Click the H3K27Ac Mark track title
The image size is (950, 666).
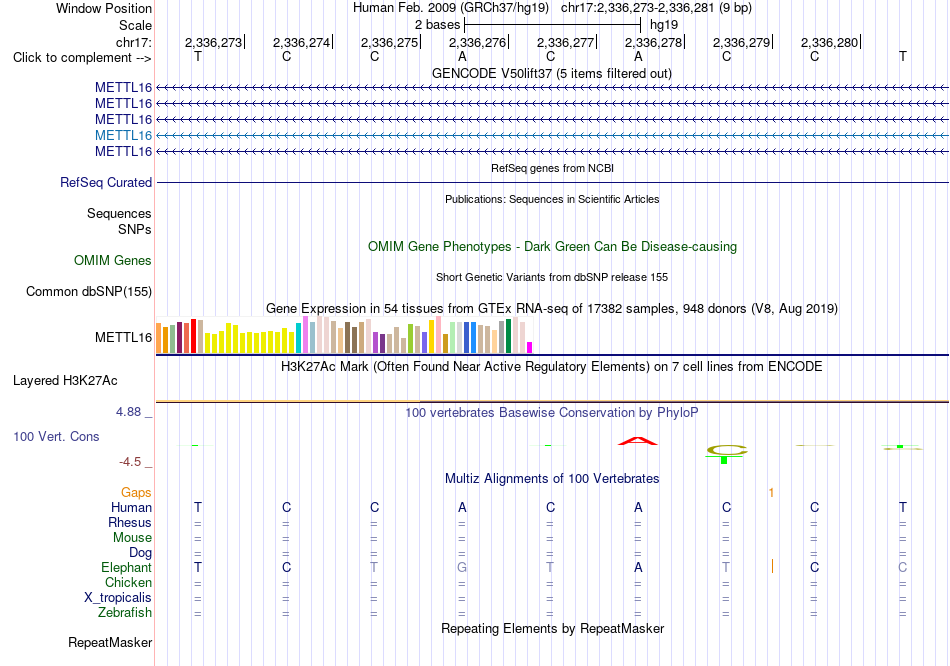point(552,367)
